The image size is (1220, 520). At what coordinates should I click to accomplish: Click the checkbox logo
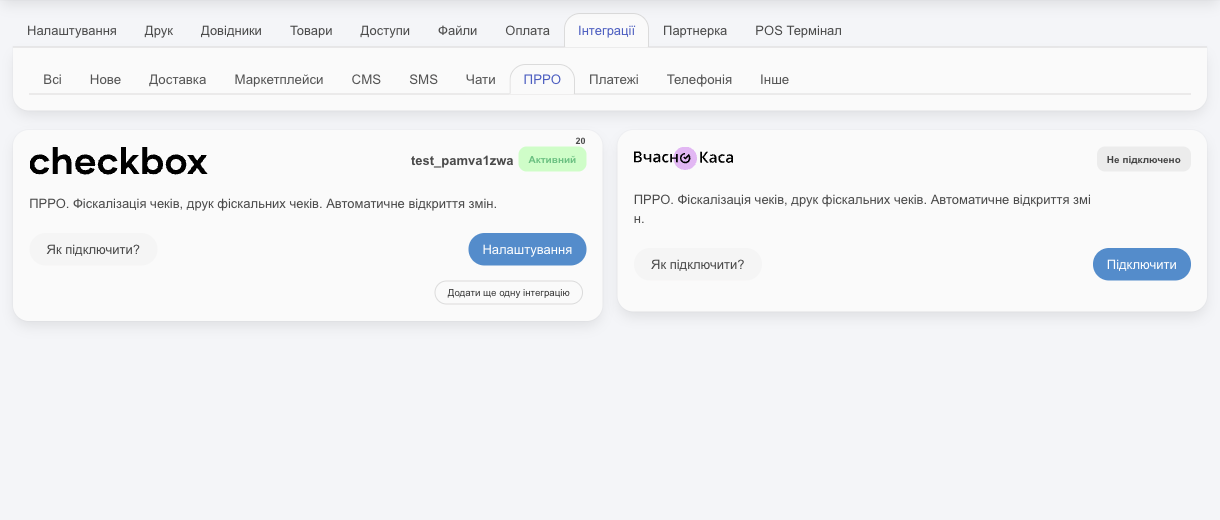(x=118, y=161)
